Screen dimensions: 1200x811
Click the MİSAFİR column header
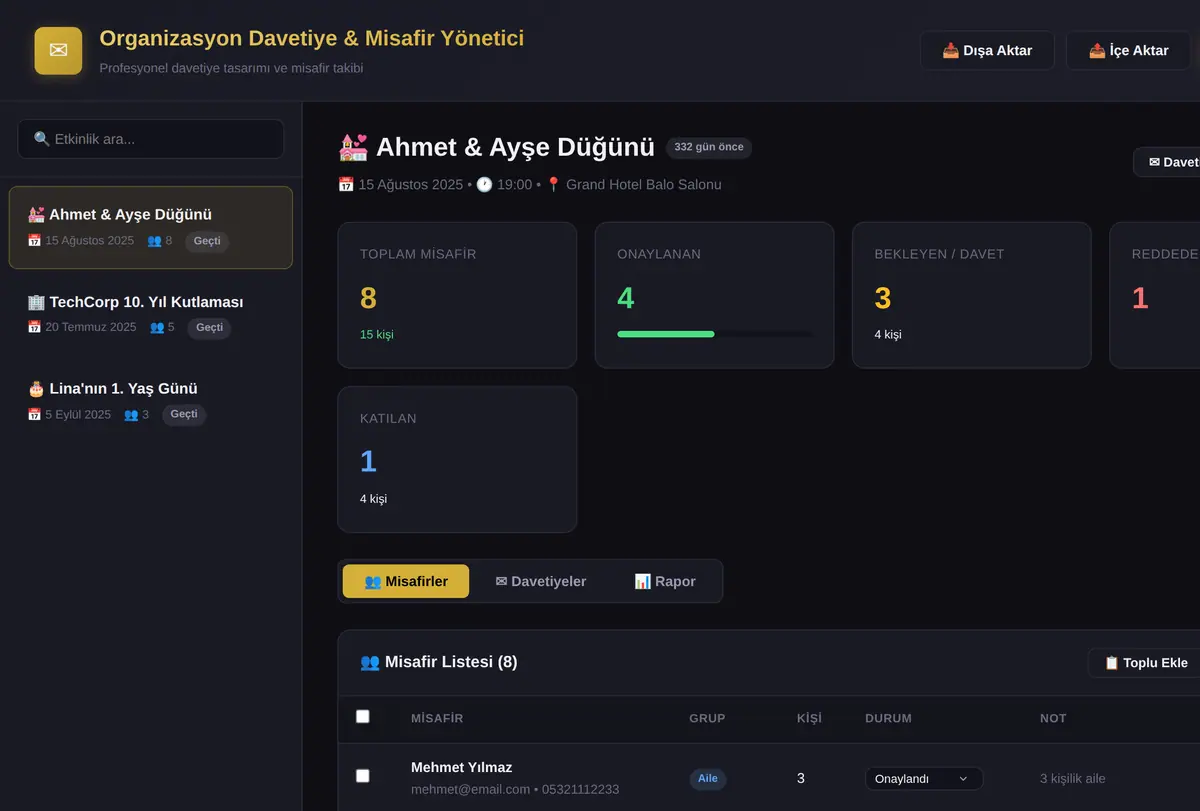pyautogui.click(x=437, y=718)
